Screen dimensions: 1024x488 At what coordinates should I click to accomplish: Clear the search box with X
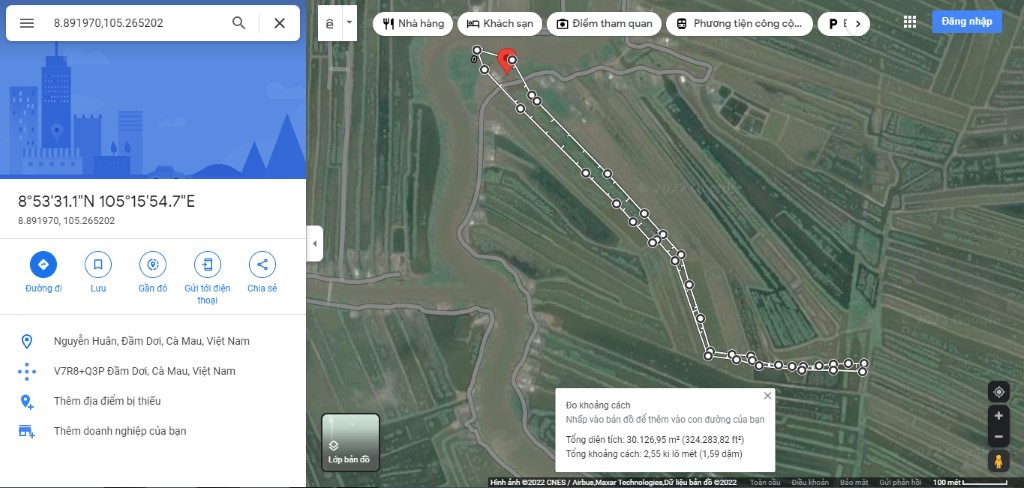click(279, 23)
